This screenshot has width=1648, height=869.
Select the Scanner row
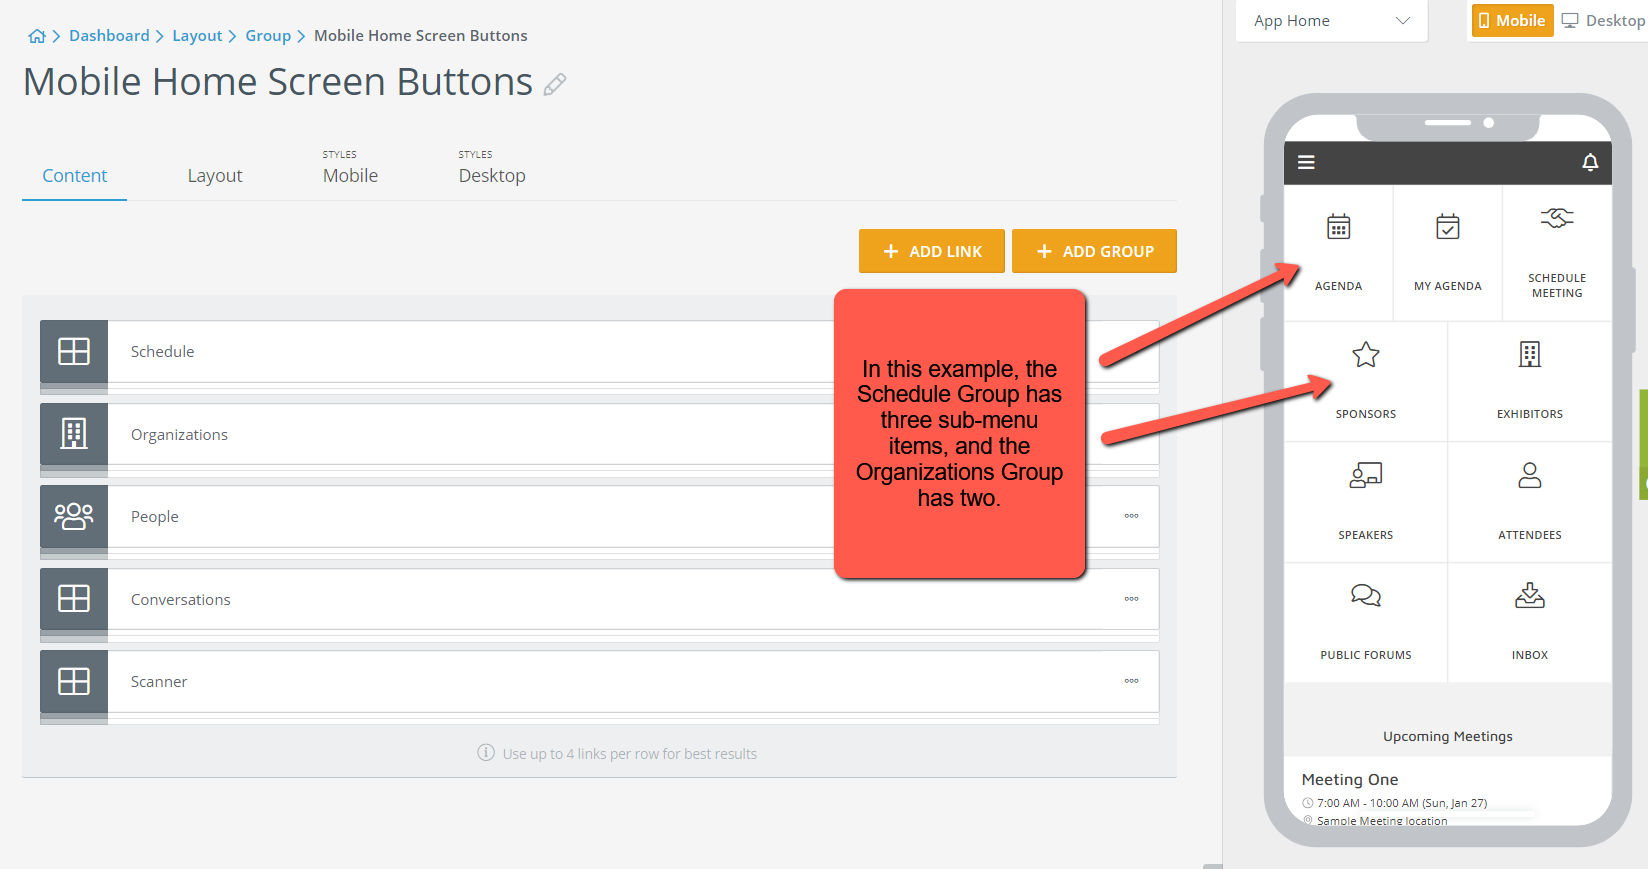pos(600,681)
